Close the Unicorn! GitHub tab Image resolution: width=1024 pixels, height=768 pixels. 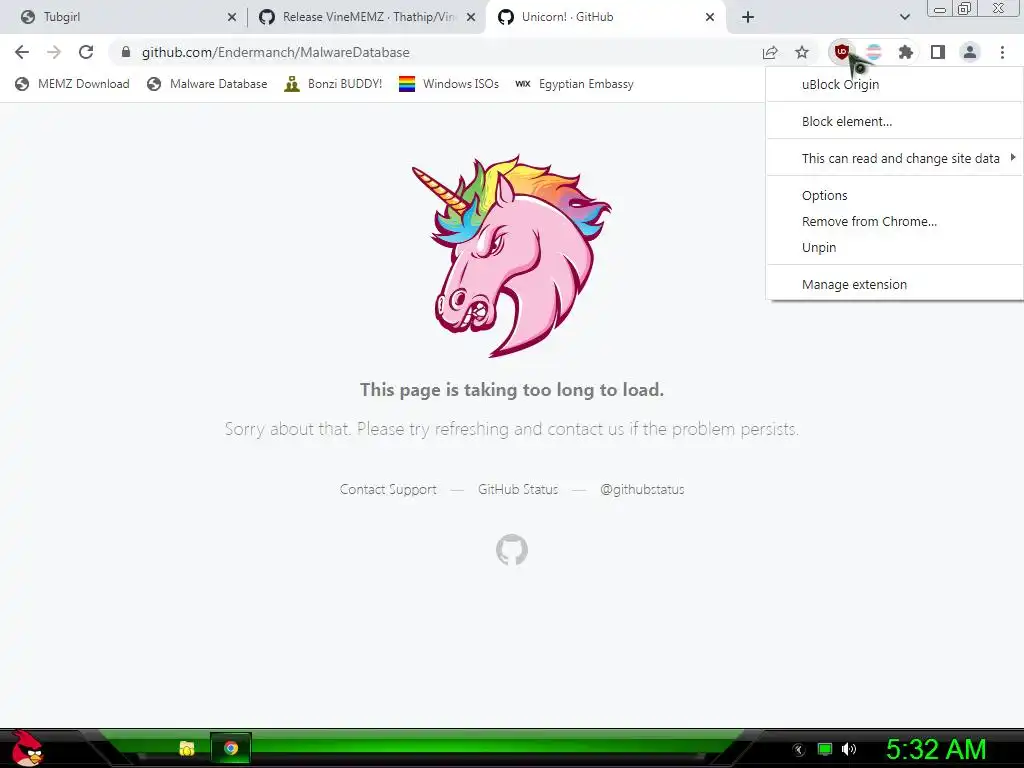710,17
